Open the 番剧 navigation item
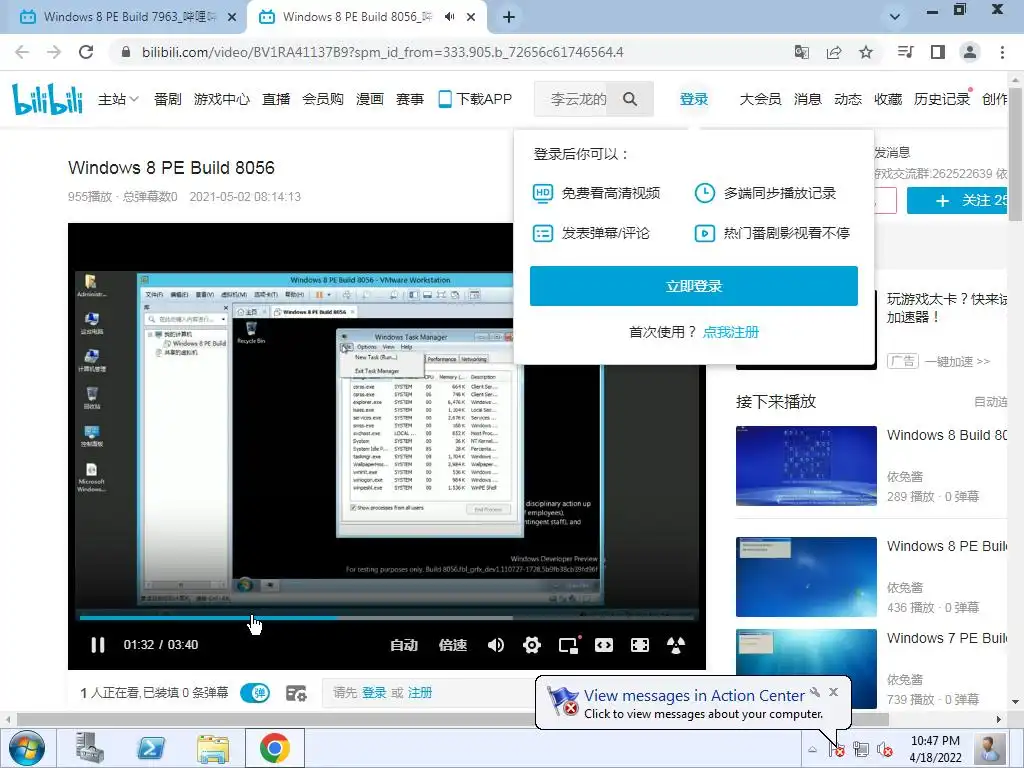 point(168,99)
